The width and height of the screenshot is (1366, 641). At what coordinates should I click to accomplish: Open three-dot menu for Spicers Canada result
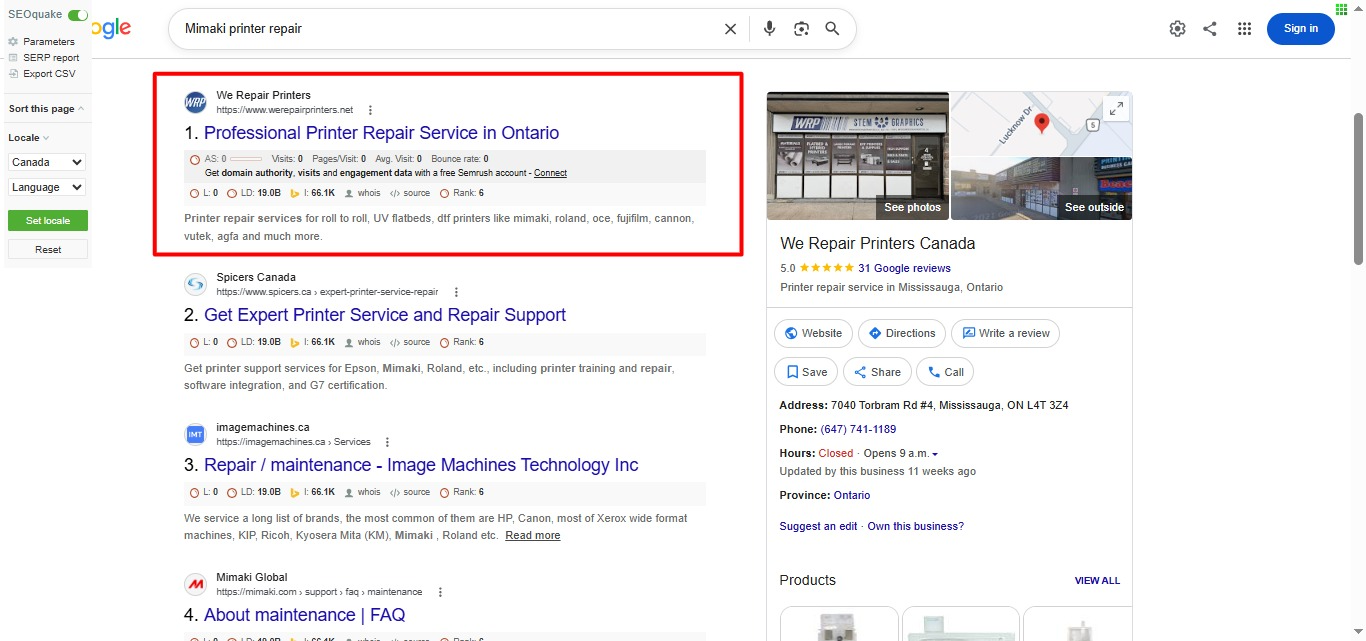(x=456, y=292)
